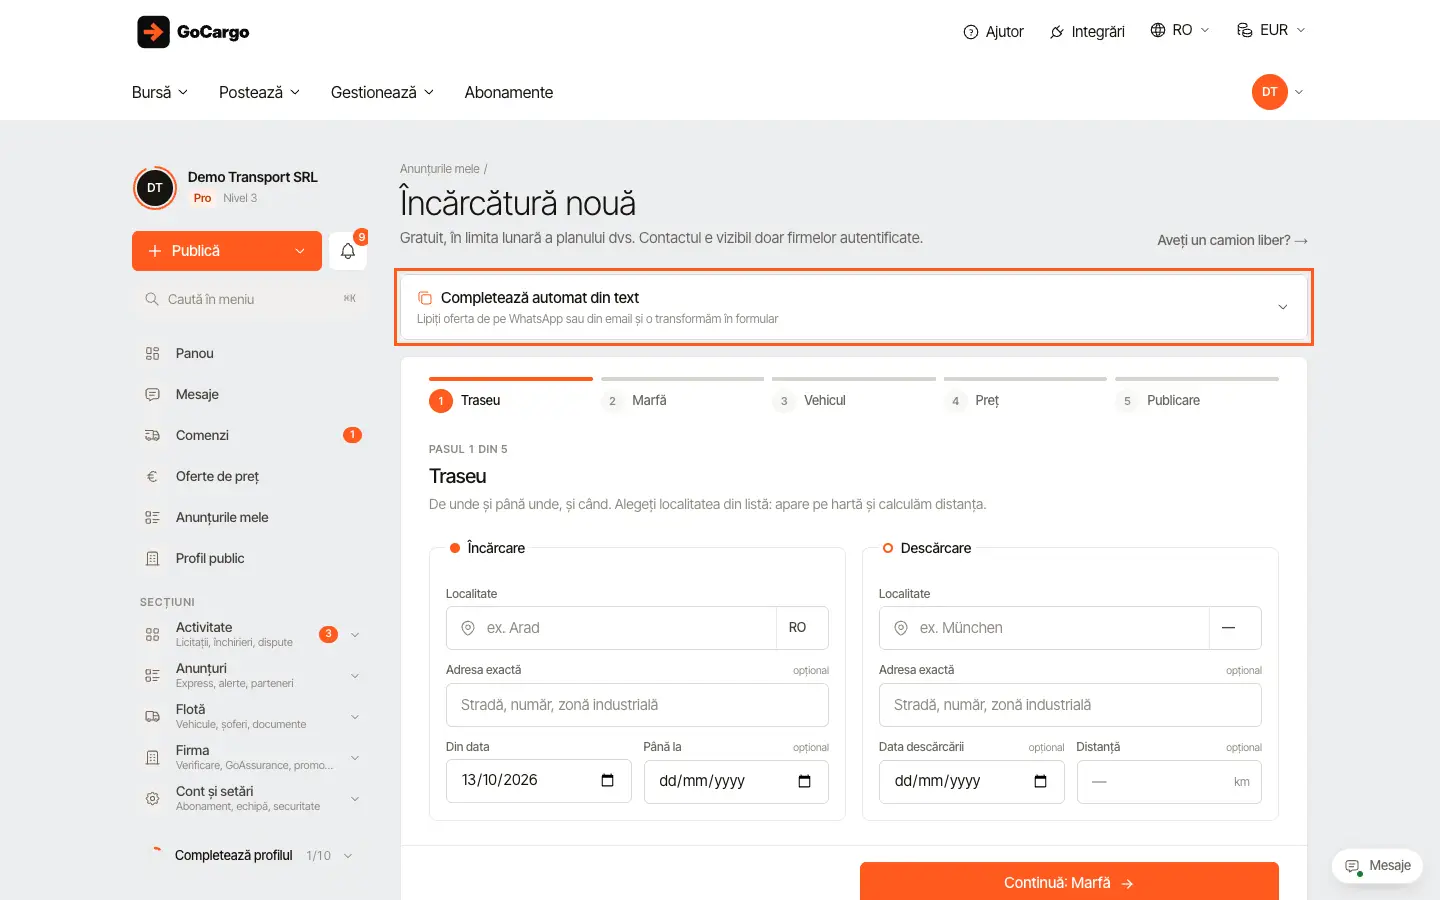This screenshot has height=900, width=1440.
Task: Click the copy icon beside Completează automat
Action: pyautogui.click(x=425, y=298)
